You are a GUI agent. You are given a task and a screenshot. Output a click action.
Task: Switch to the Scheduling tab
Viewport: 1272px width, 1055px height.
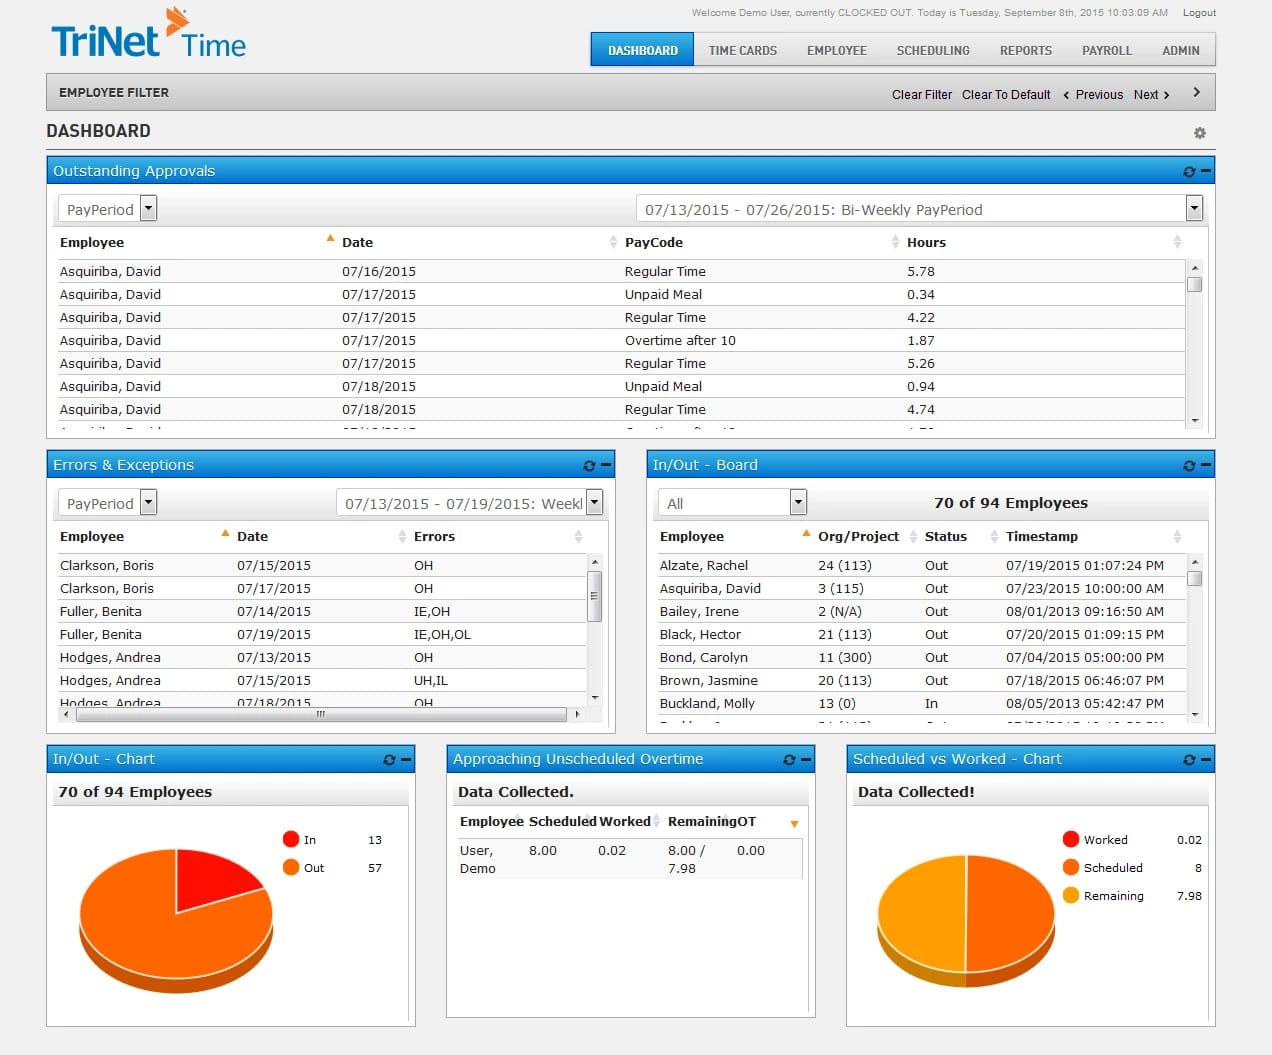pyautogui.click(x=933, y=50)
